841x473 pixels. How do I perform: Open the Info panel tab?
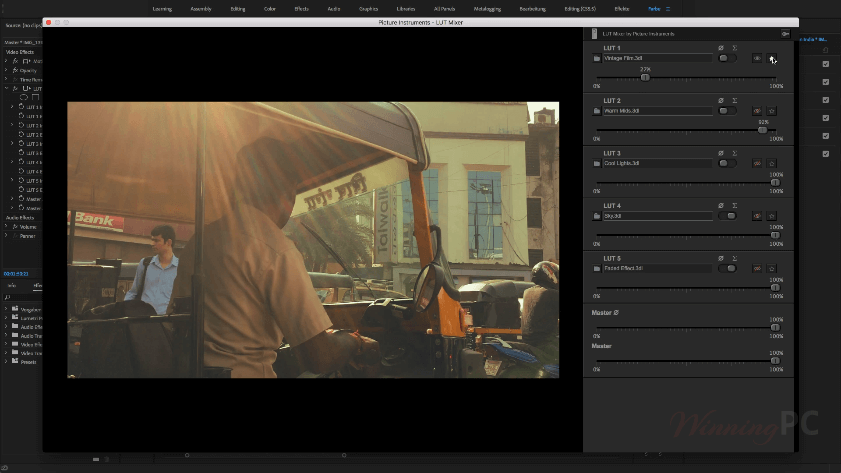11,286
